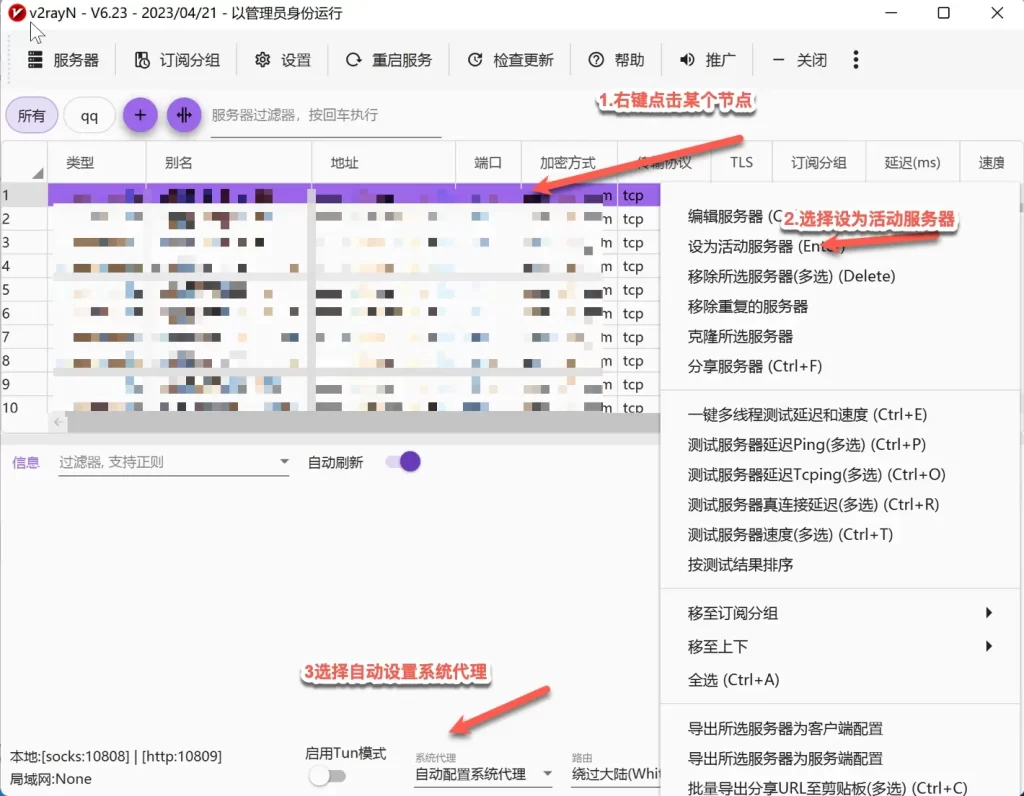Image resolution: width=1024 pixels, height=796 pixels.
Task: Choose 设为活动服务器 from context menu
Action: point(840,246)
